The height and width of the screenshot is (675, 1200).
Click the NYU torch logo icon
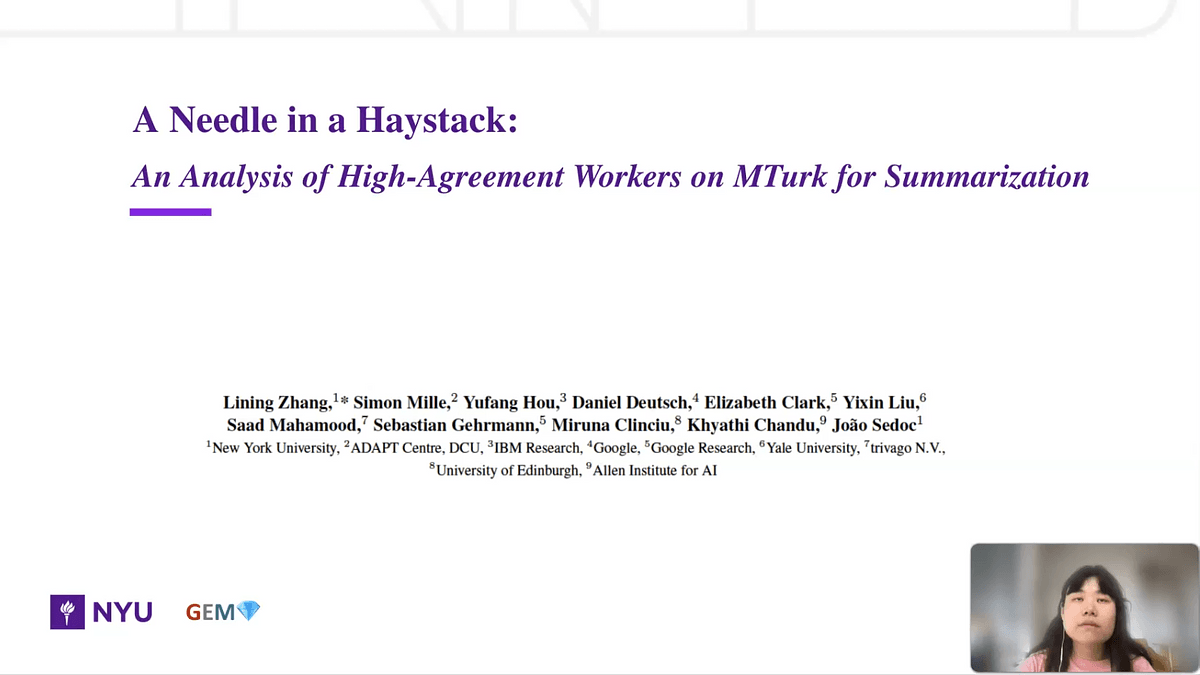coord(68,611)
